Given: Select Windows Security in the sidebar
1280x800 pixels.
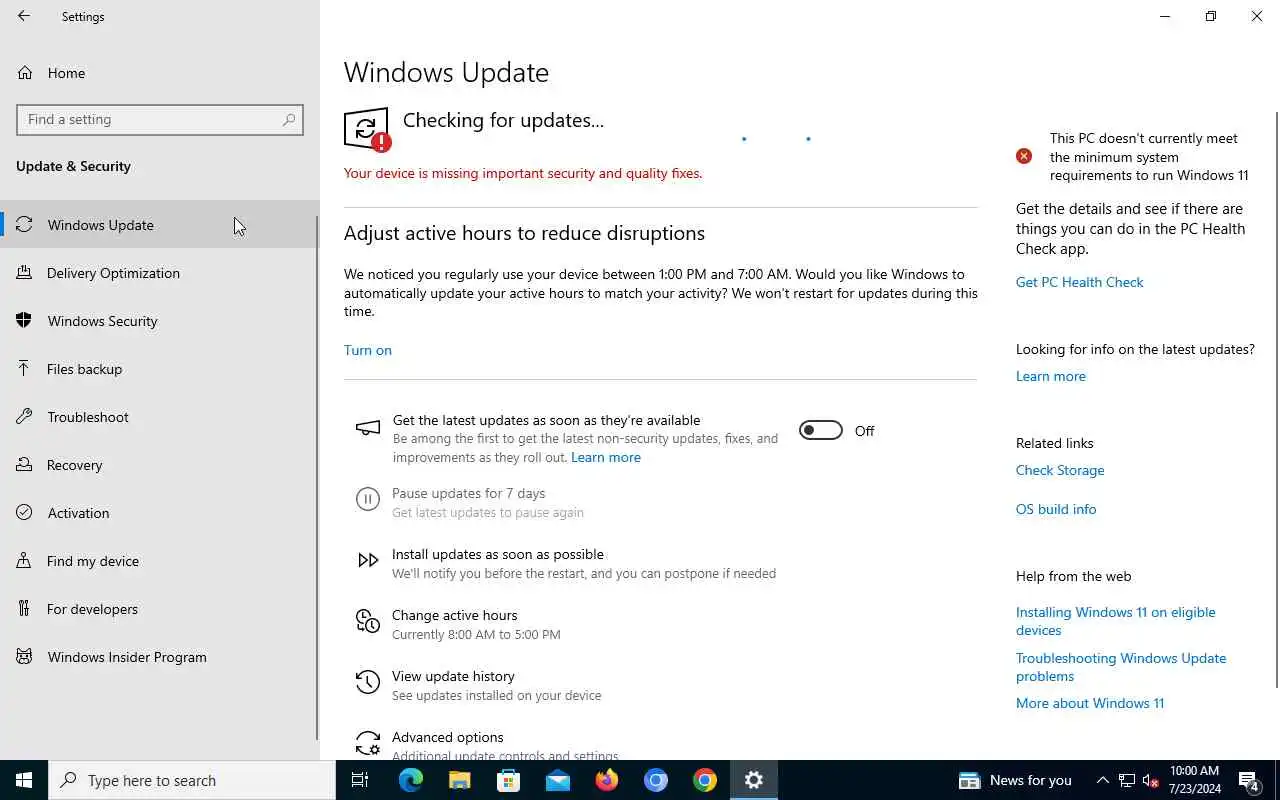Looking at the screenshot, I should [160, 321].
